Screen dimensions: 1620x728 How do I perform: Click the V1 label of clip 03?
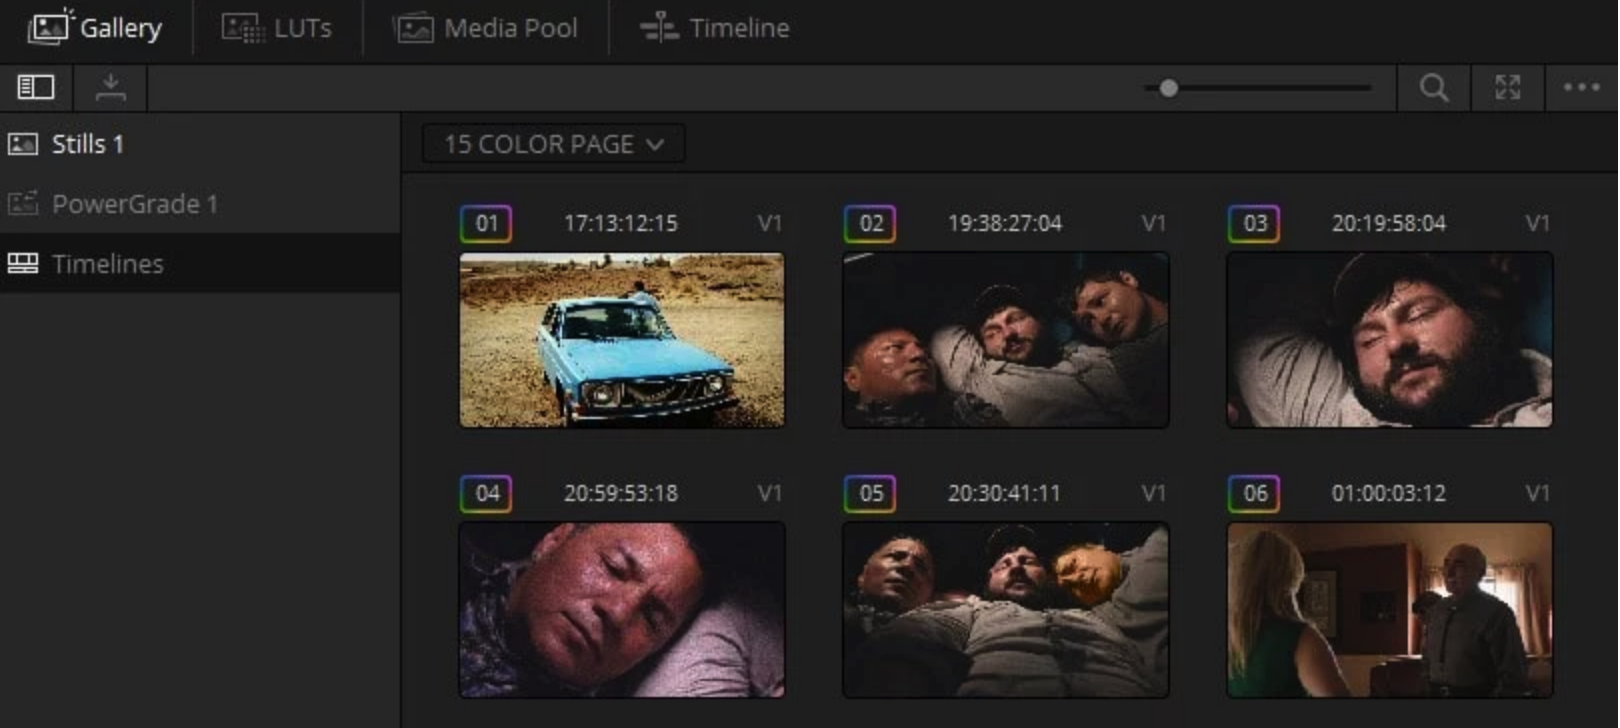(x=1537, y=223)
